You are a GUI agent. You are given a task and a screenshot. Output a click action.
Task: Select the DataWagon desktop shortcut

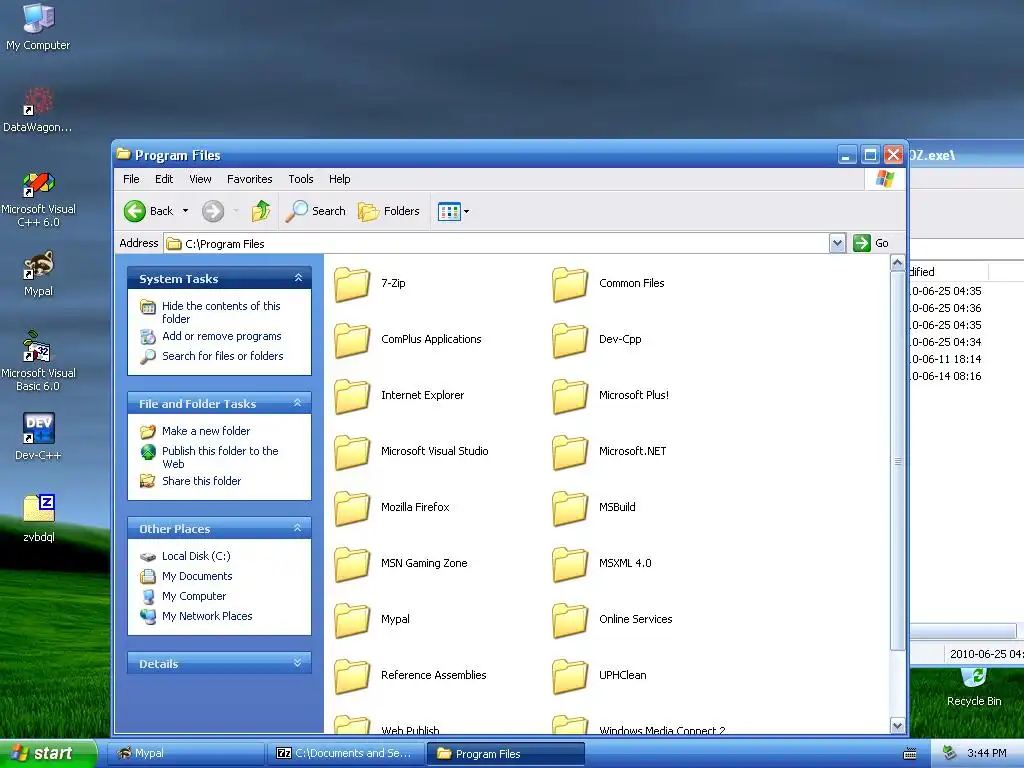(x=38, y=101)
